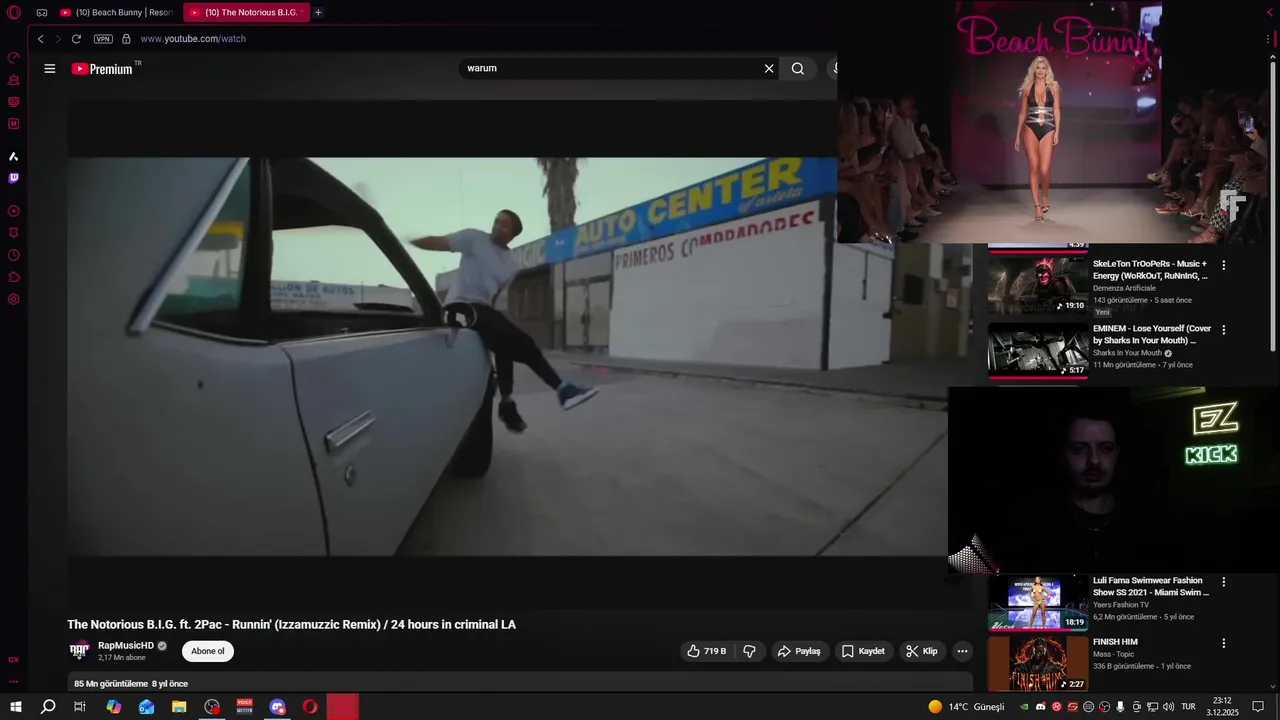1280x720 pixels.
Task: Open options menu for FINISH HIM video
Action: 1223,643
